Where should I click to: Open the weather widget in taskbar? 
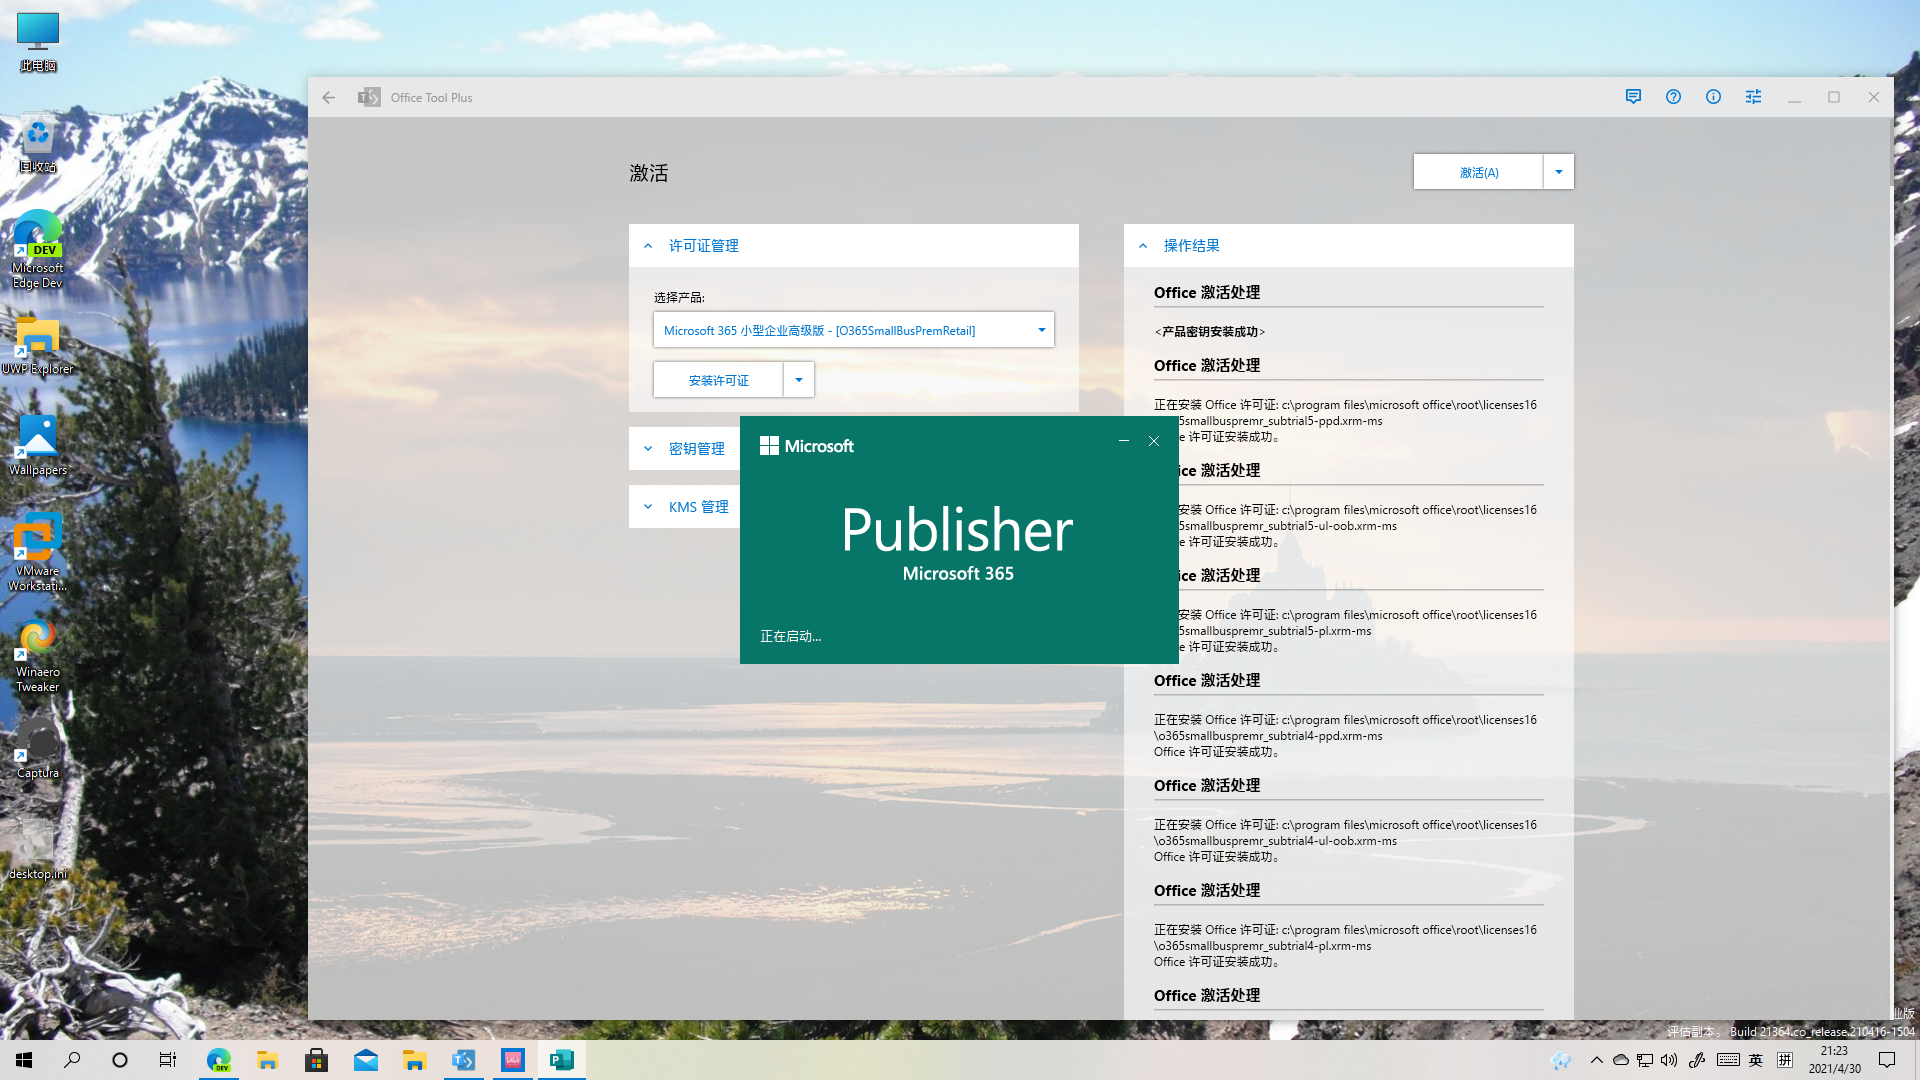[x=1561, y=1060]
